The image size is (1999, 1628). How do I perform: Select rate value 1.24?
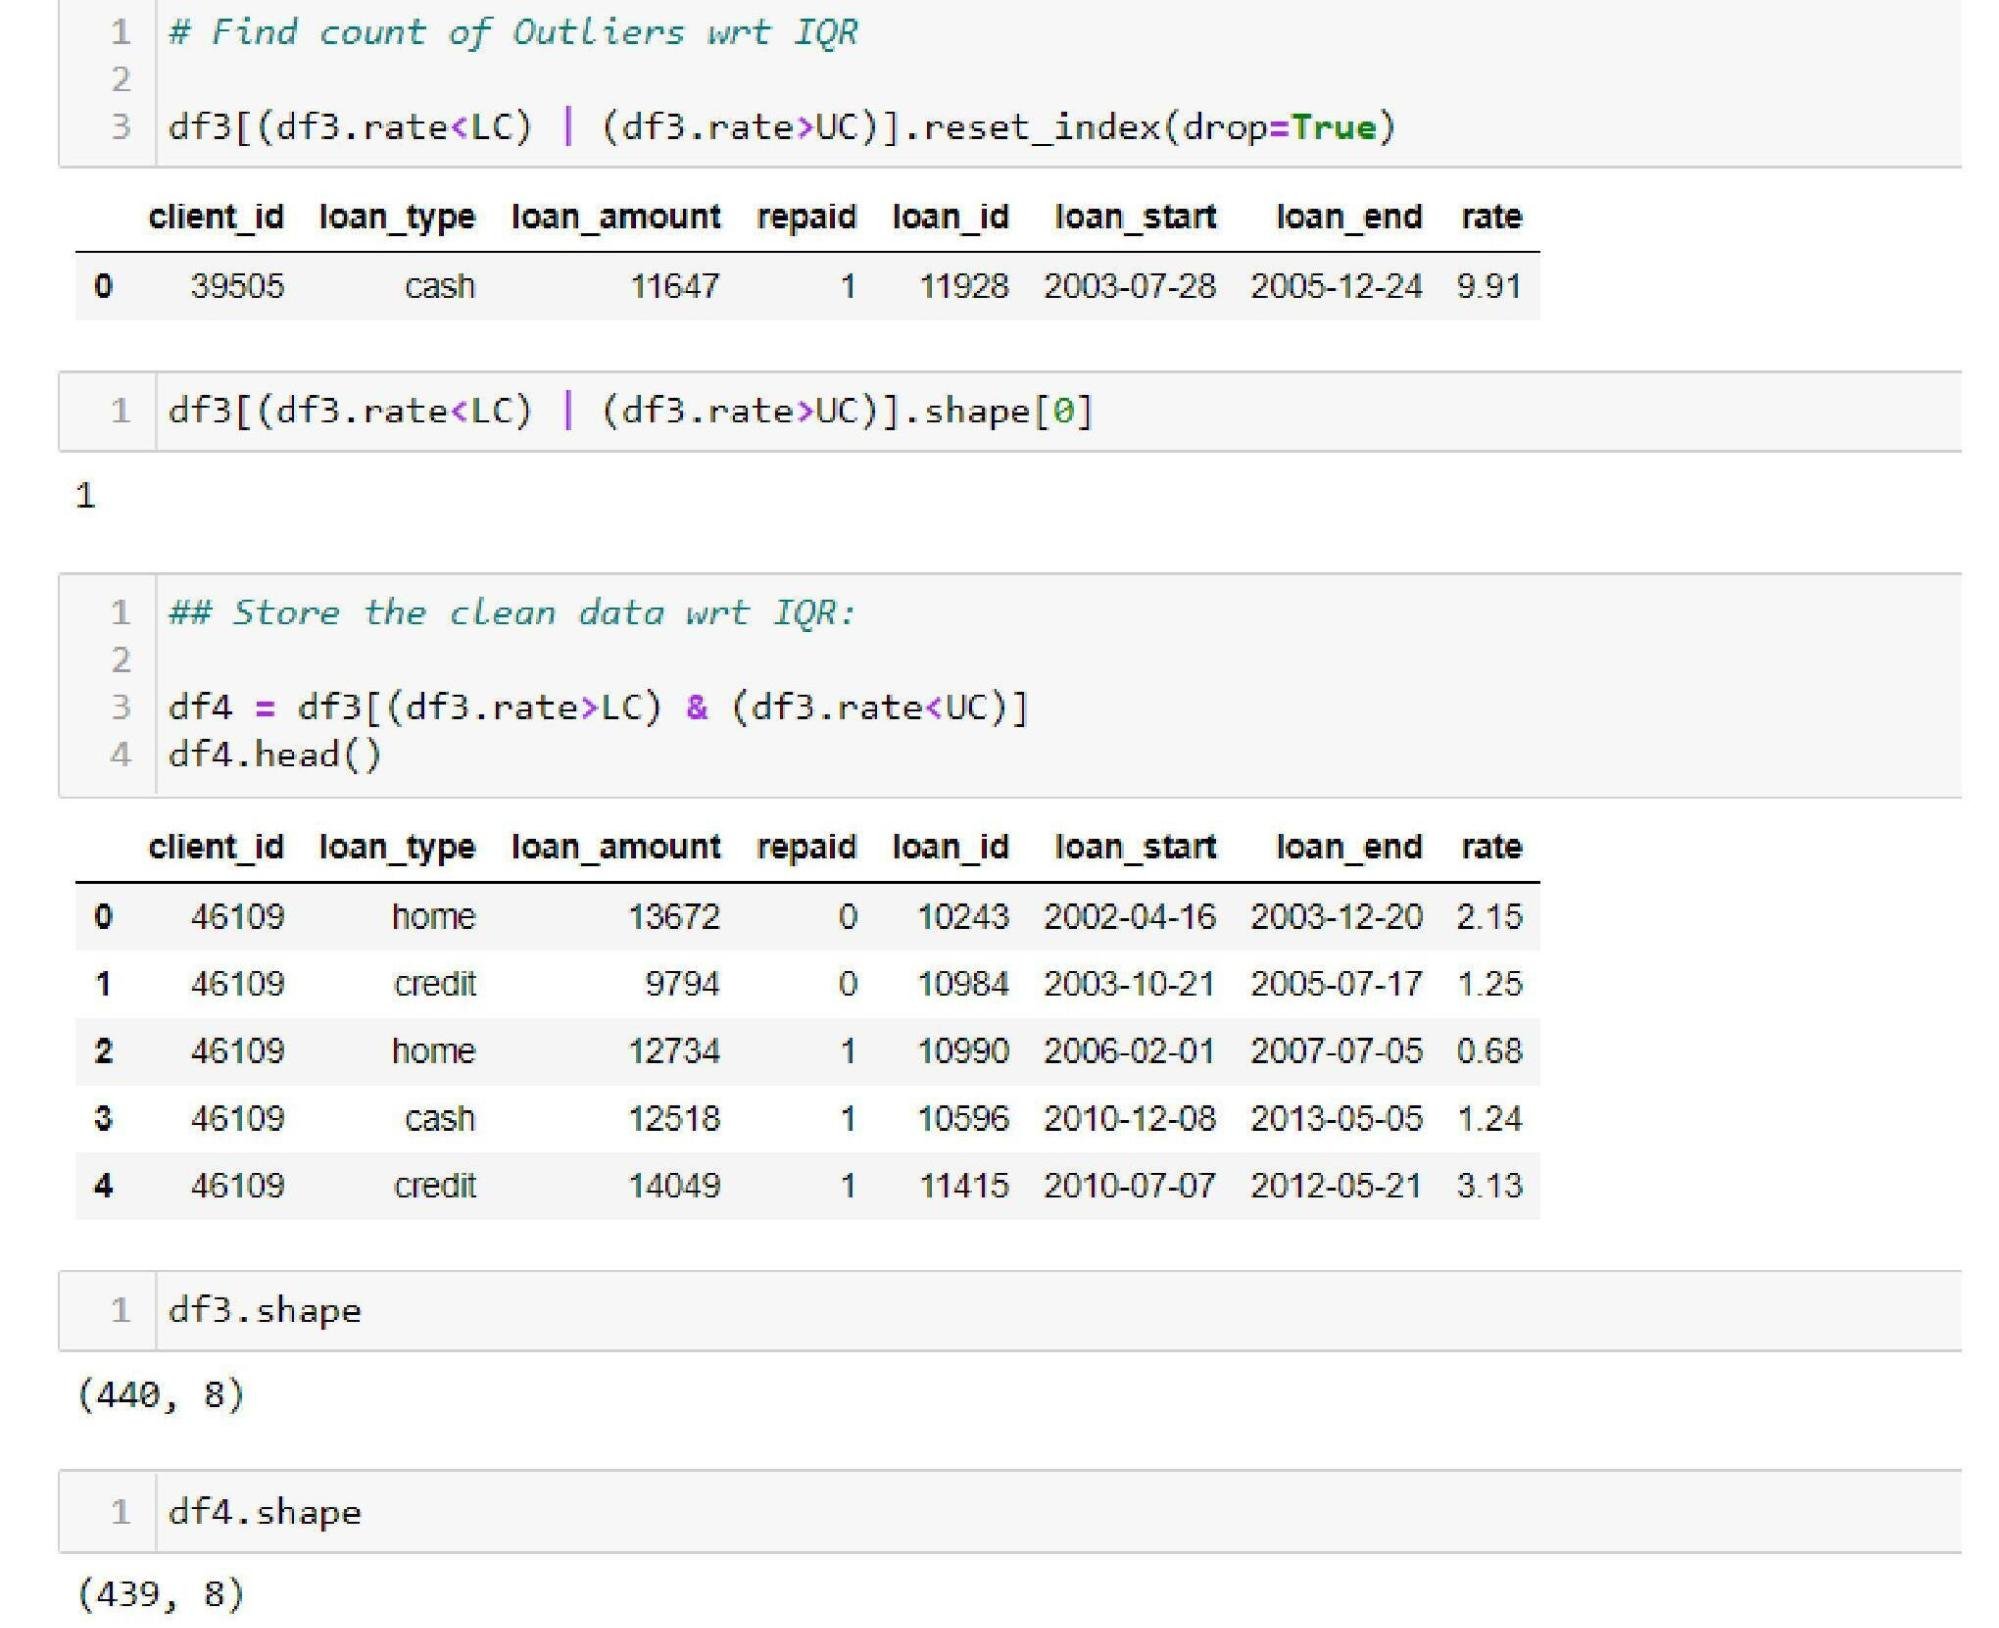(1489, 1118)
